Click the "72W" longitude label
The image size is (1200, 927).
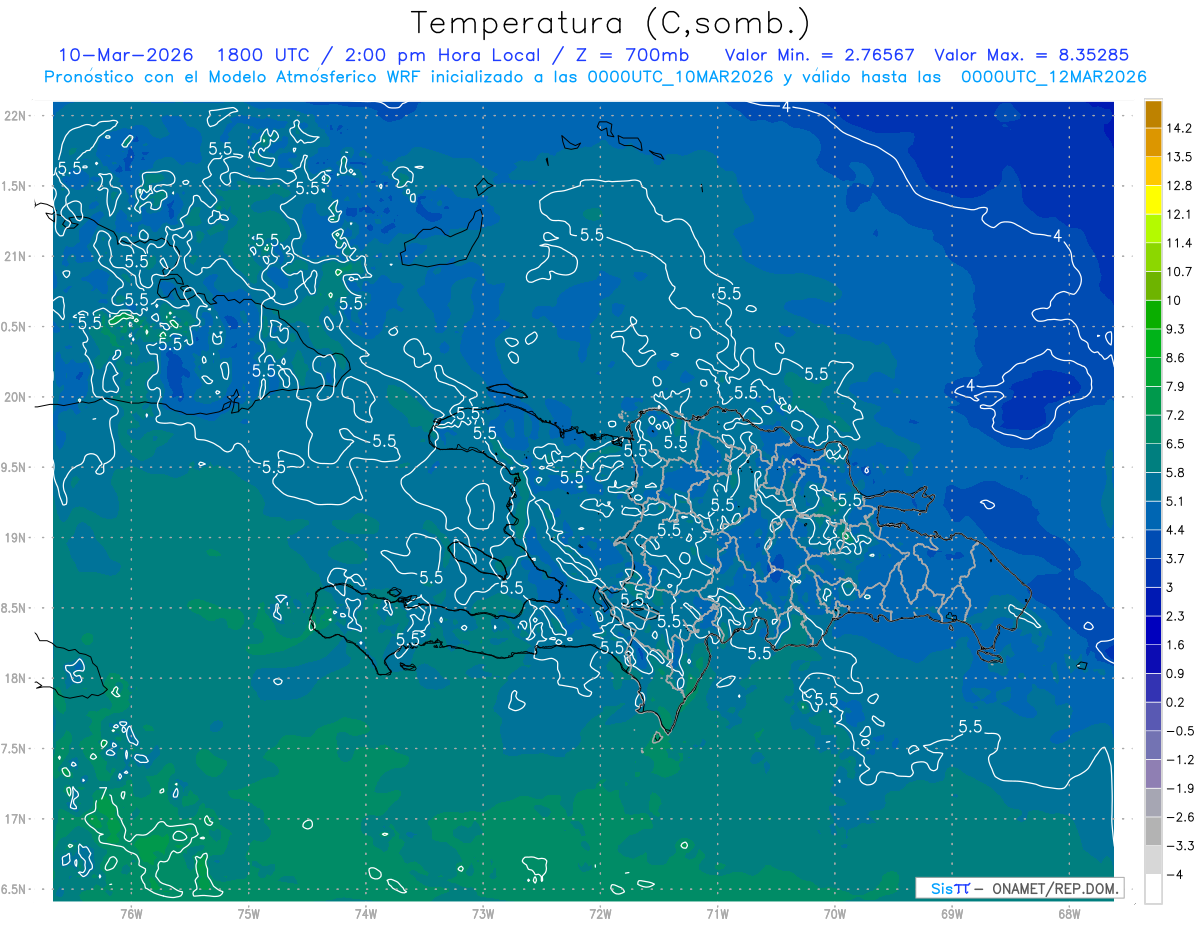click(600, 913)
